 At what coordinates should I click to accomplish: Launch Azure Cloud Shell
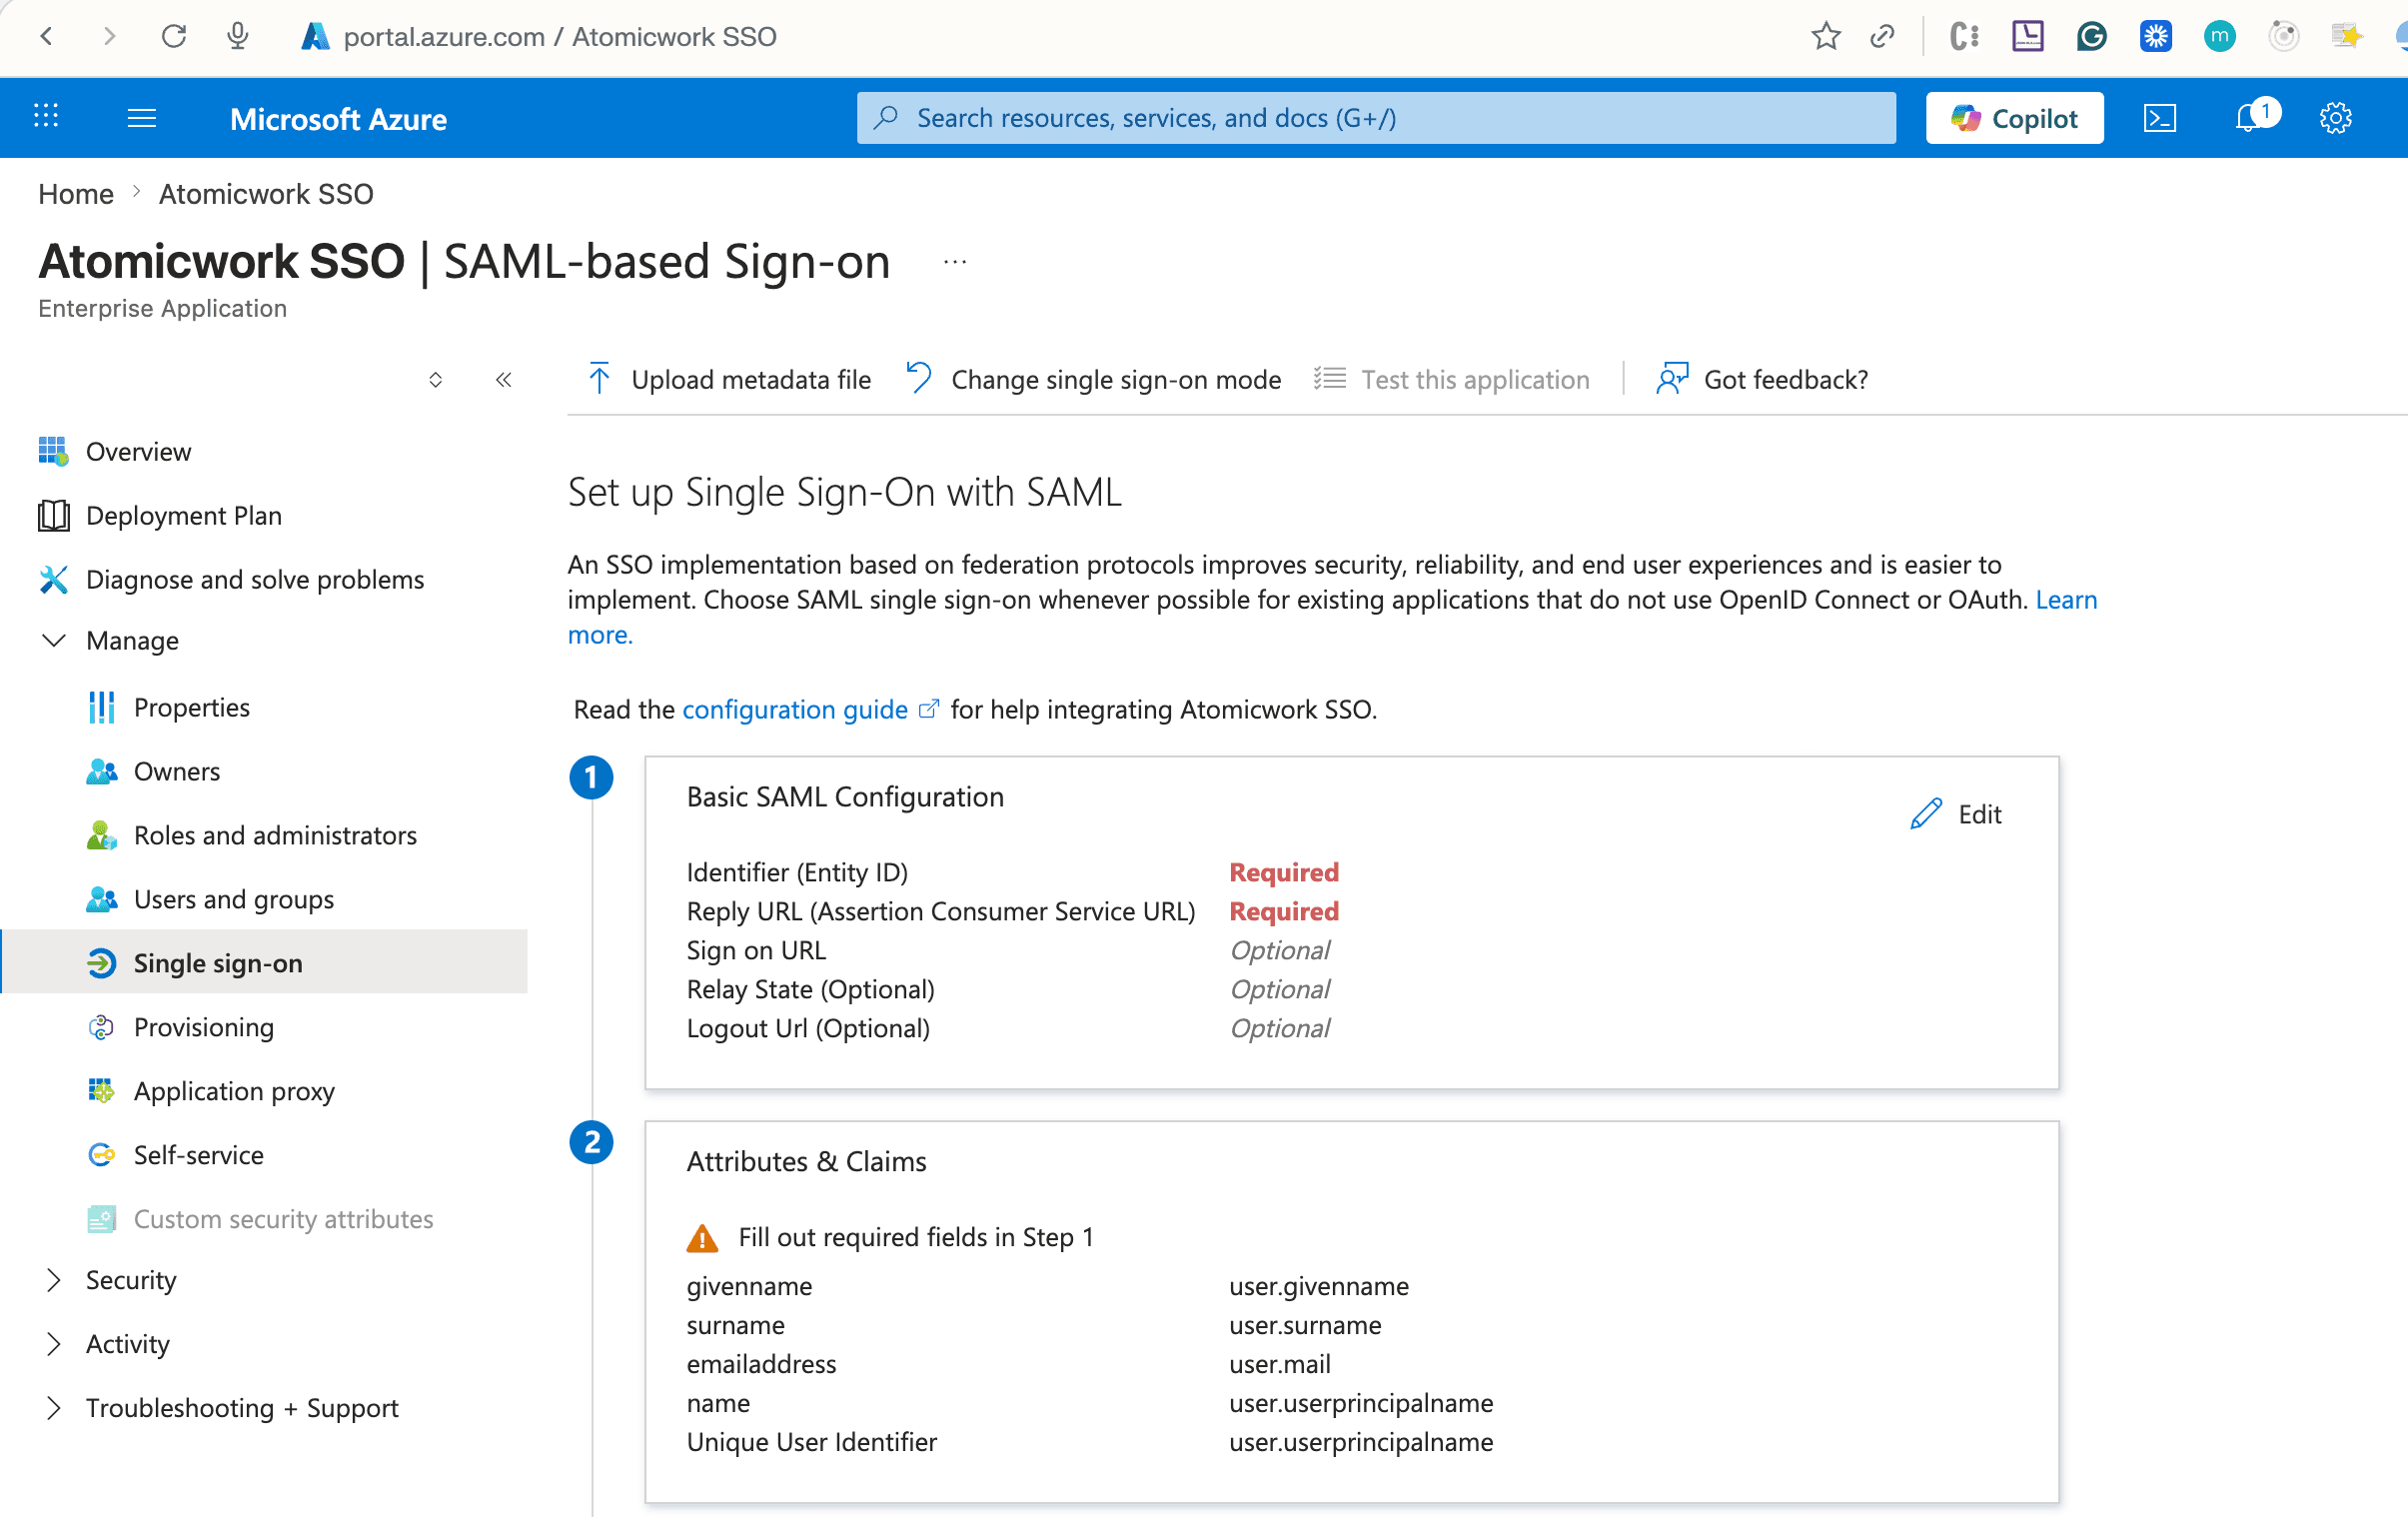tap(2160, 118)
